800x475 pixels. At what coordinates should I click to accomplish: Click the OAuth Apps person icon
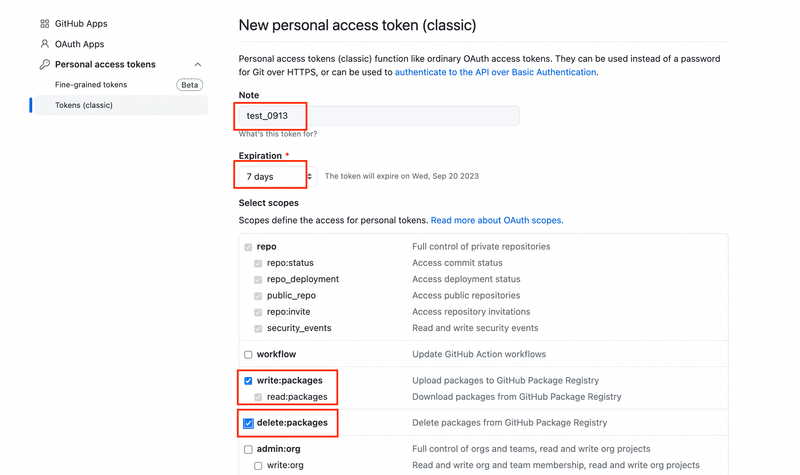coord(45,44)
